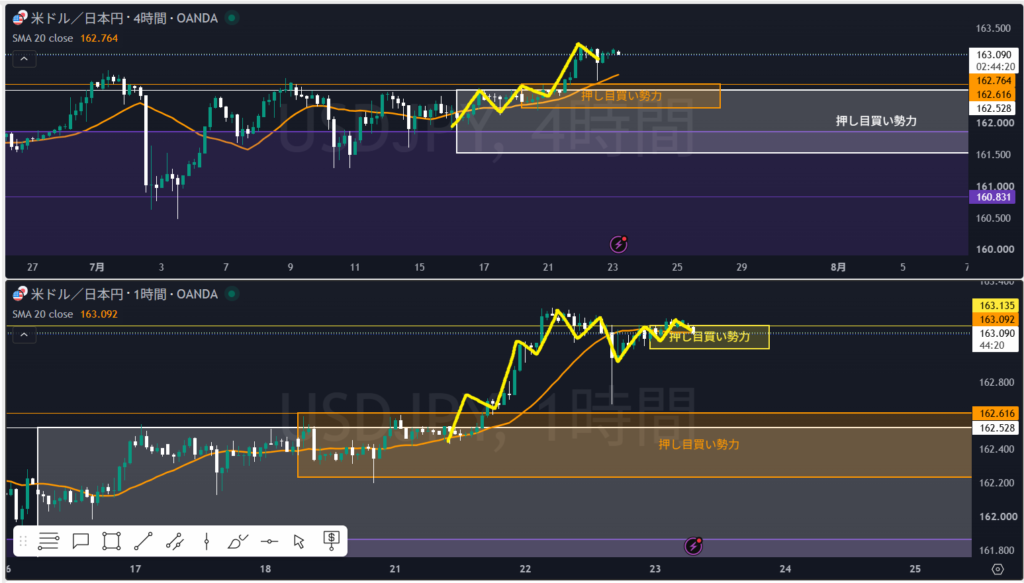Click green market status dot on 1-hour chart

tap(231, 294)
